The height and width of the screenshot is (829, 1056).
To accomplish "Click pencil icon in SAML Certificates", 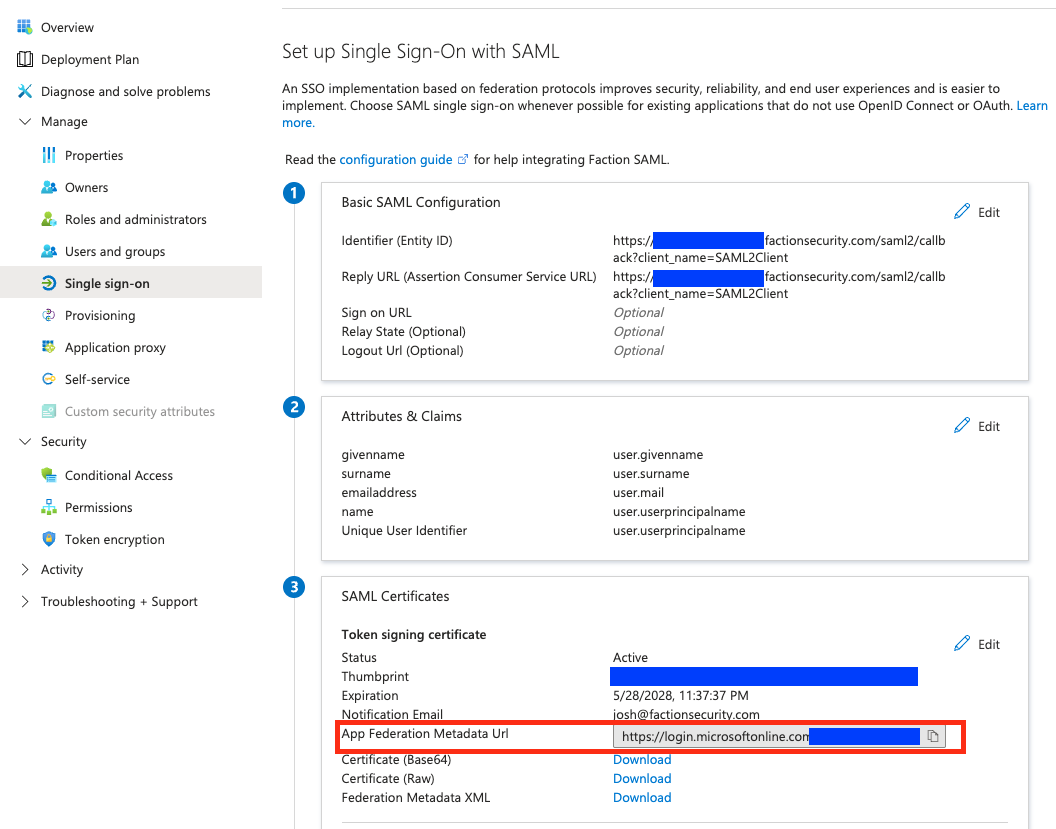I will pos(962,643).
